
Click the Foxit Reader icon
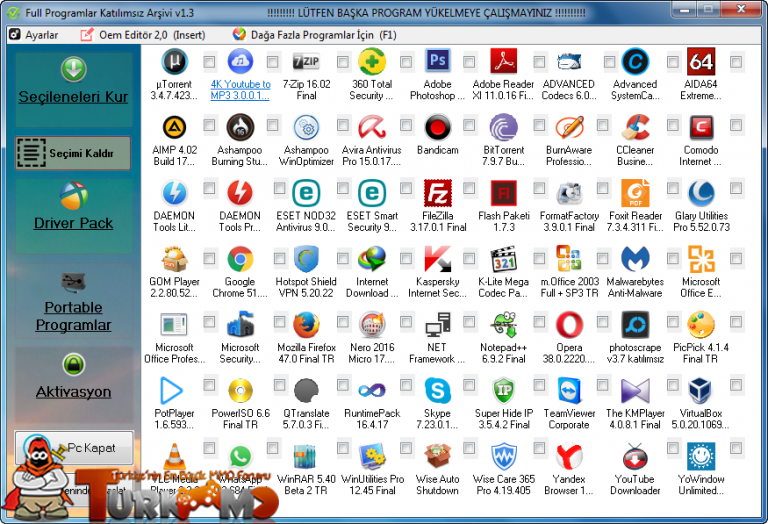coord(635,193)
